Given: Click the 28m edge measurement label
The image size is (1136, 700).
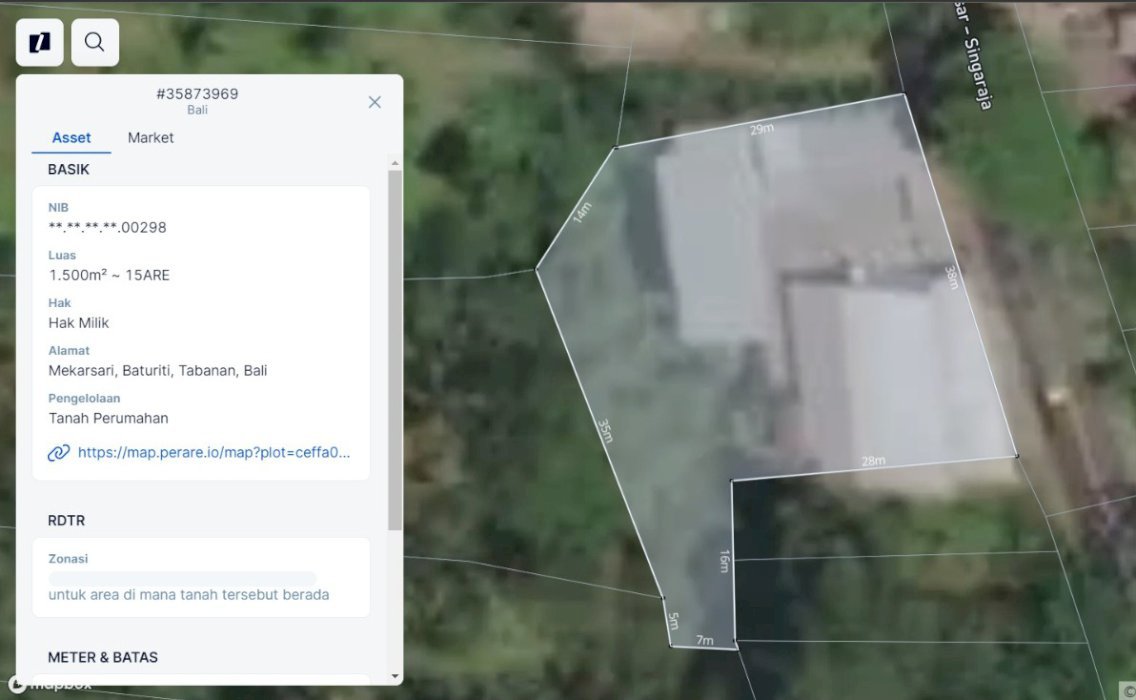Looking at the screenshot, I should click(x=873, y=461).
